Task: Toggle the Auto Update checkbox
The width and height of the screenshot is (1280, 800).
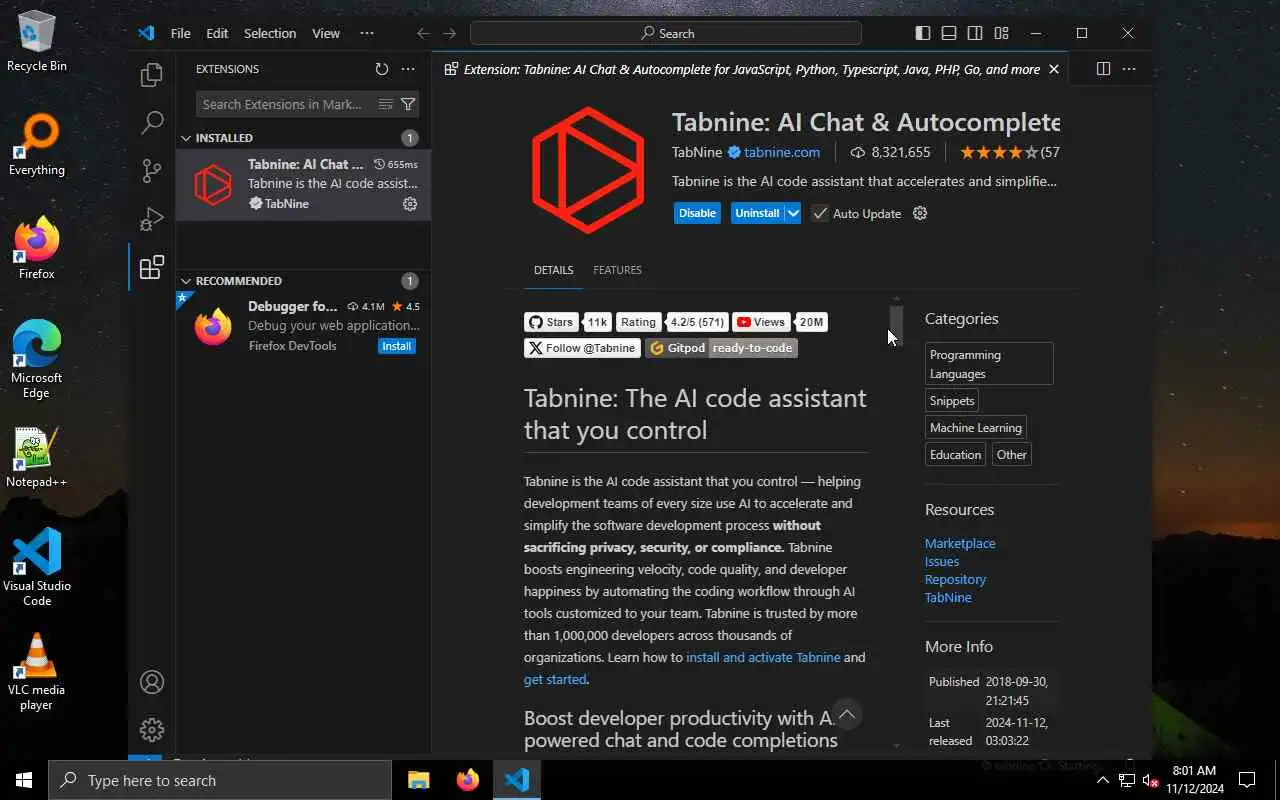Action: (820, 213)
